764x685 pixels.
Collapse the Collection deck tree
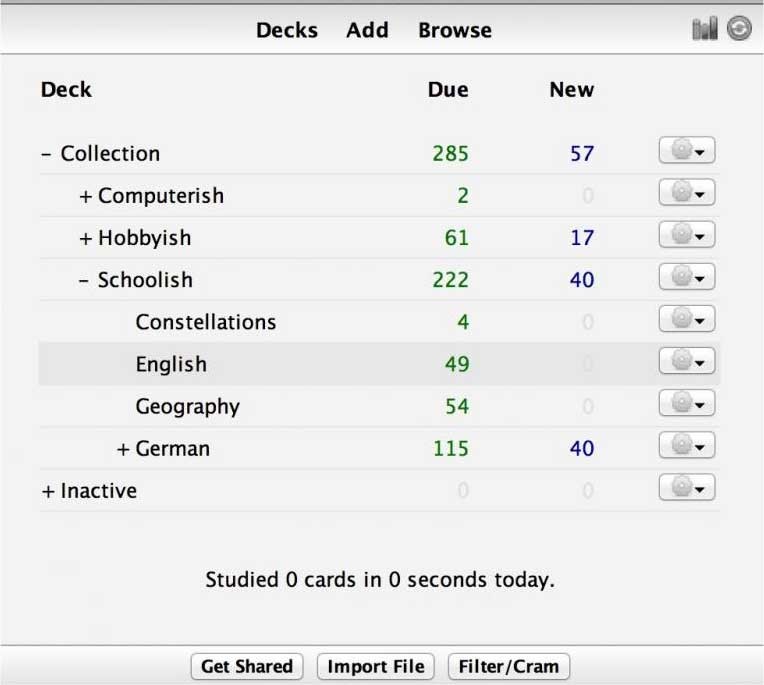pyautogui.click(x=47, y=154)
